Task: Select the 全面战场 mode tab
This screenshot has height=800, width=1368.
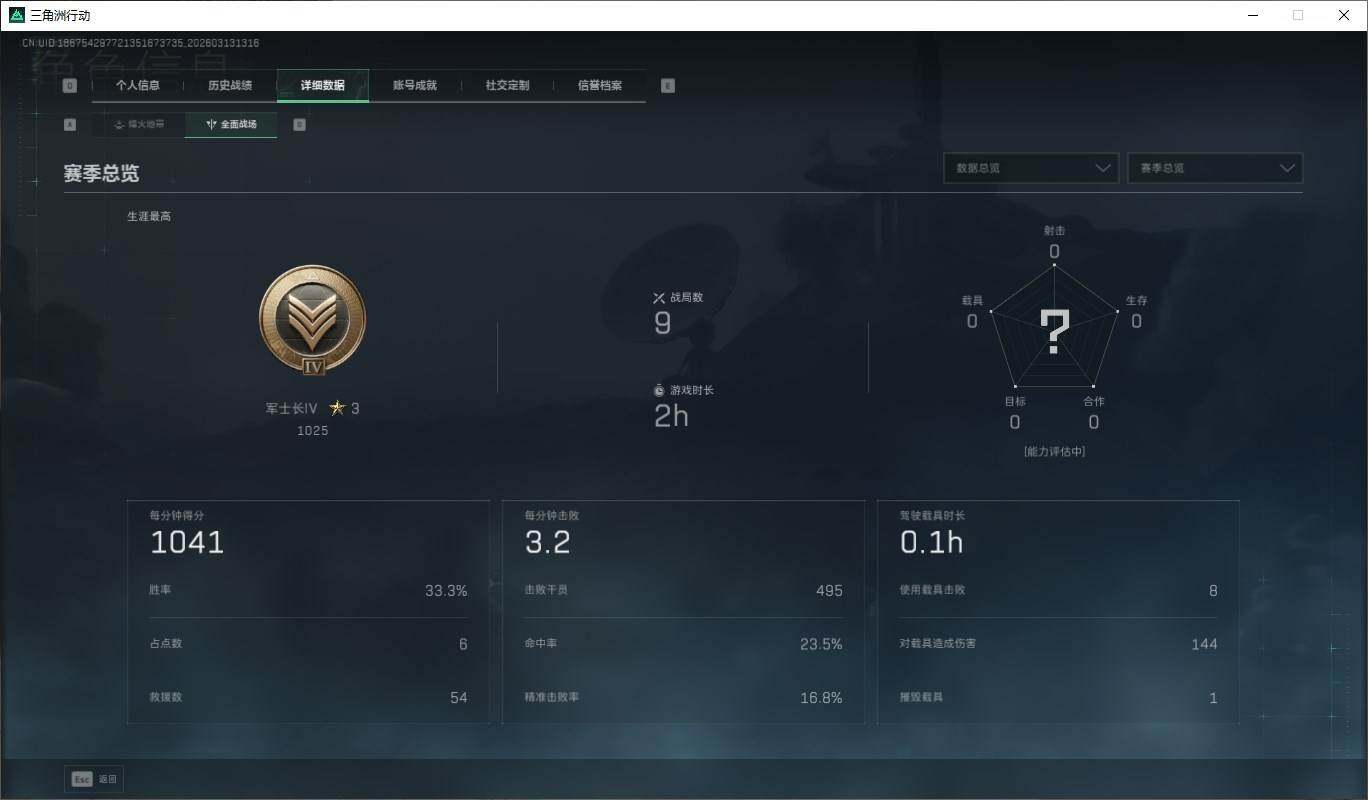Action: coord(231,125)
